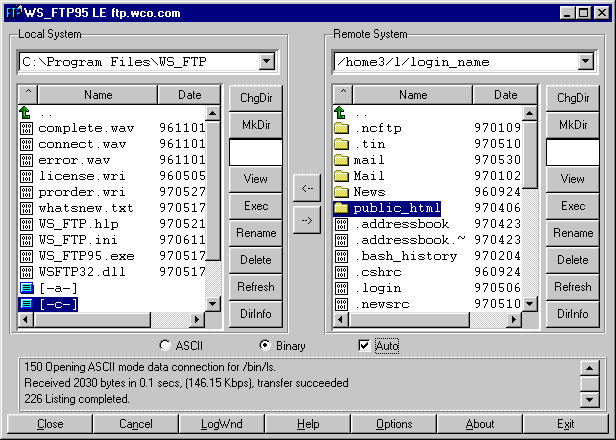Click the folder icon beside .tin
Image resolution: width=616 pixels, height=440 pixels.
pos(341,144)
